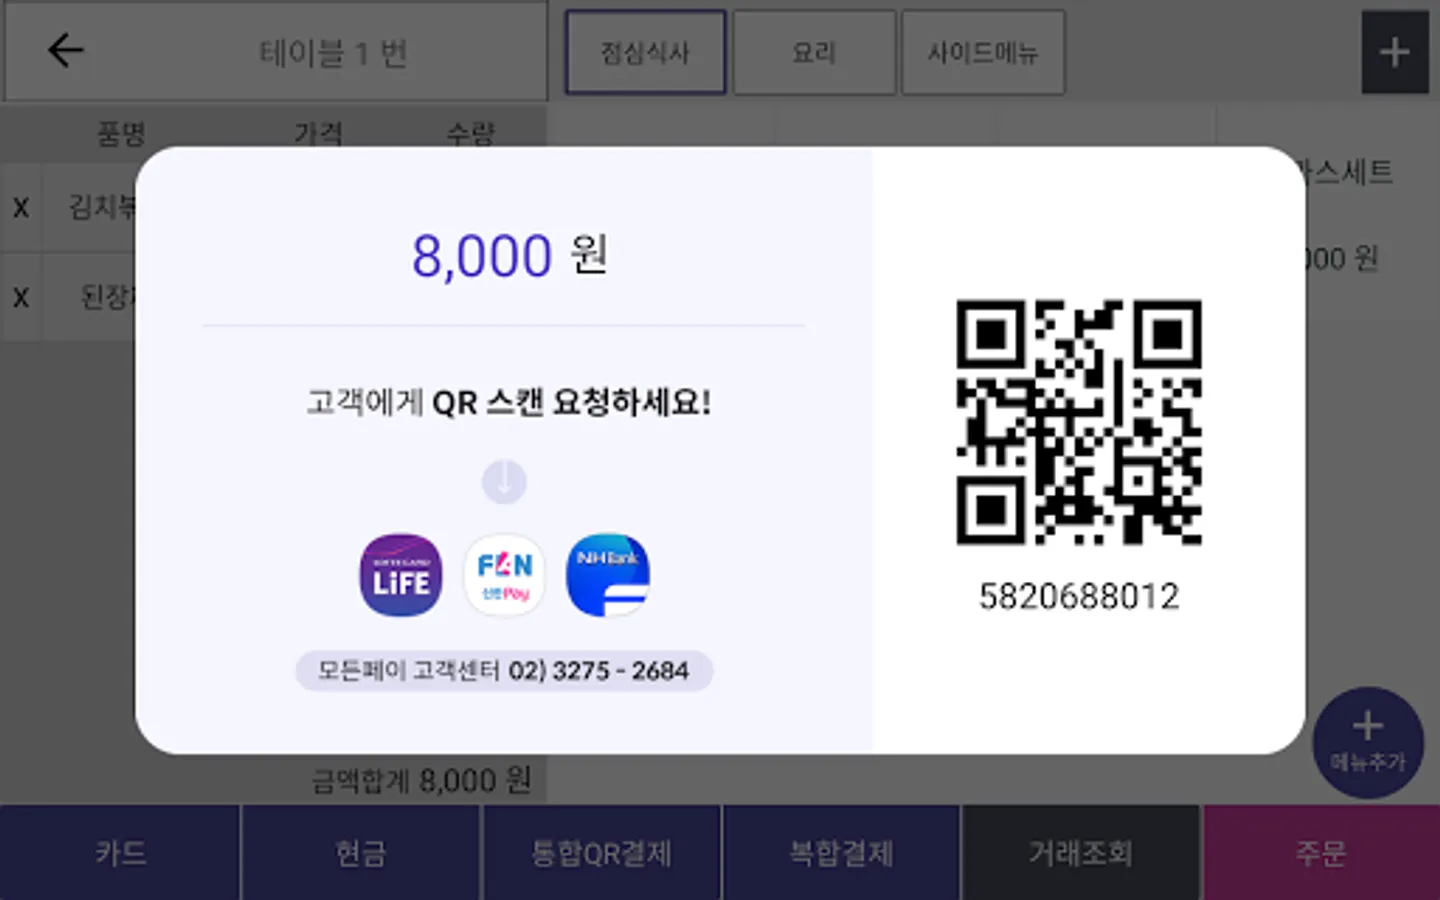The width and height of the screenshot is (1440, 900).
Task: Tap the plus icon in top-right corner
Action: point(1395,52)
